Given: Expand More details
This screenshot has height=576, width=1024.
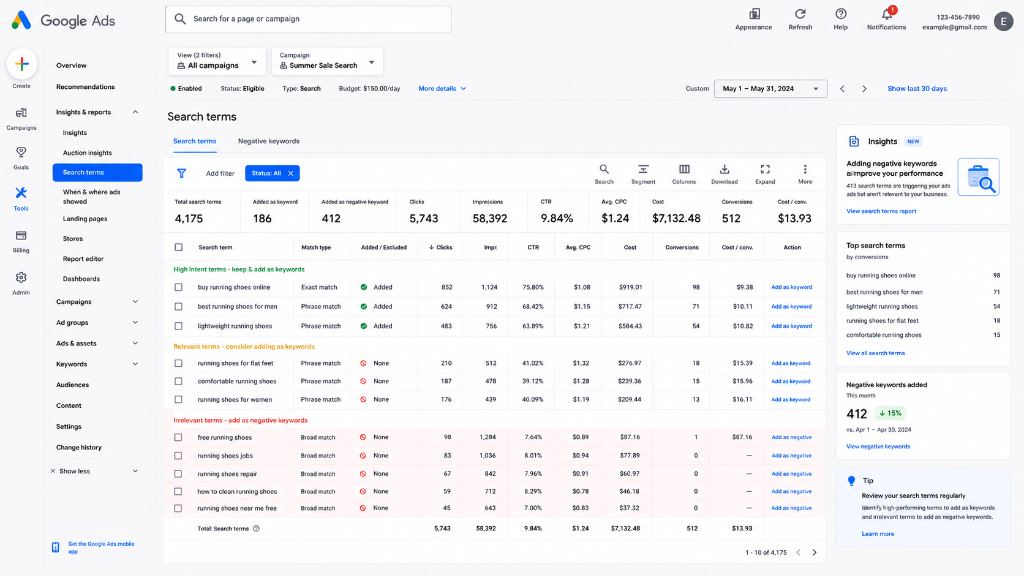Looking at the screenshot, I should coord(442,89).
